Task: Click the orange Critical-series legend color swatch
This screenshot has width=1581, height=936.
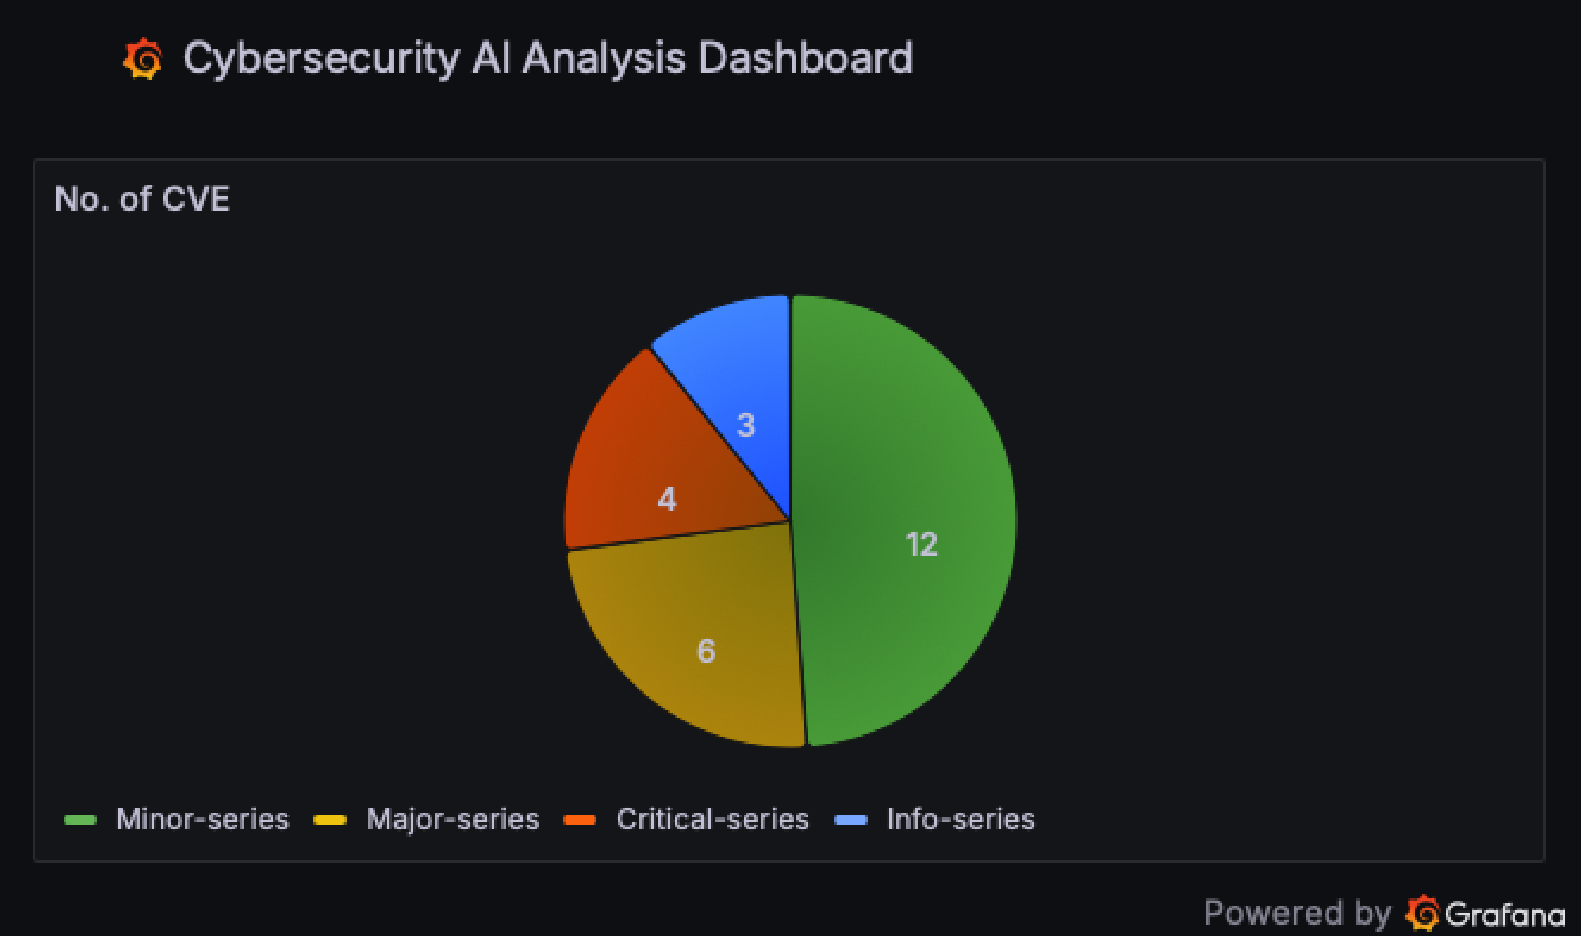Action: (x=580, y=820)
